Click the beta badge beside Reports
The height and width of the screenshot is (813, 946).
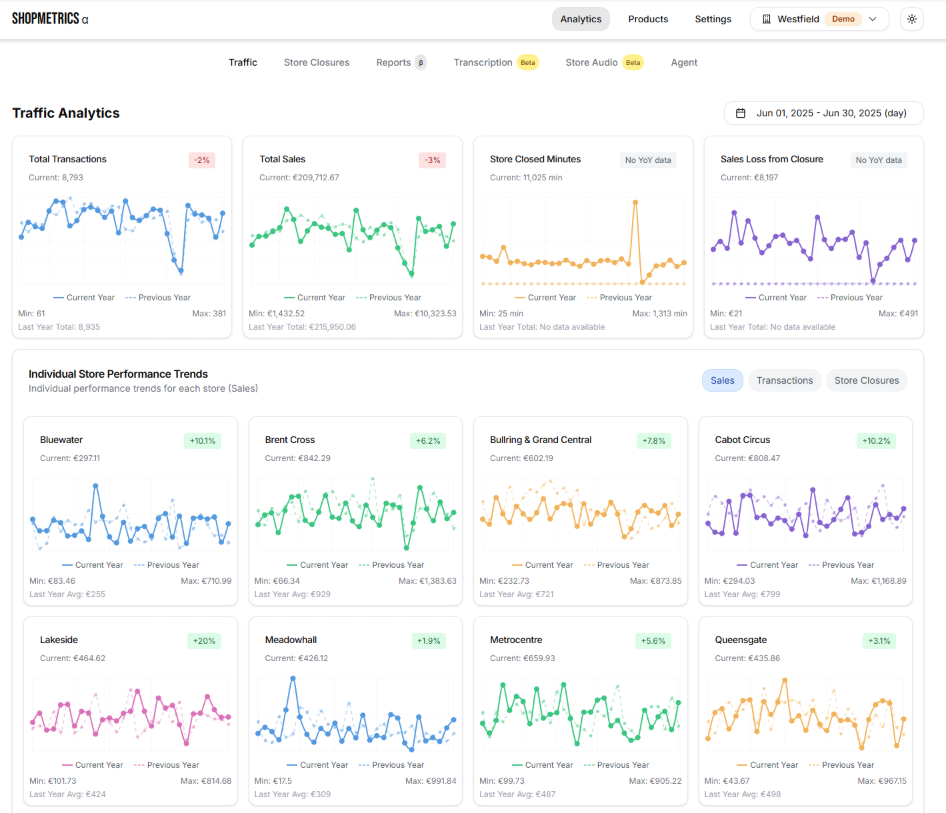coord(421,62)
